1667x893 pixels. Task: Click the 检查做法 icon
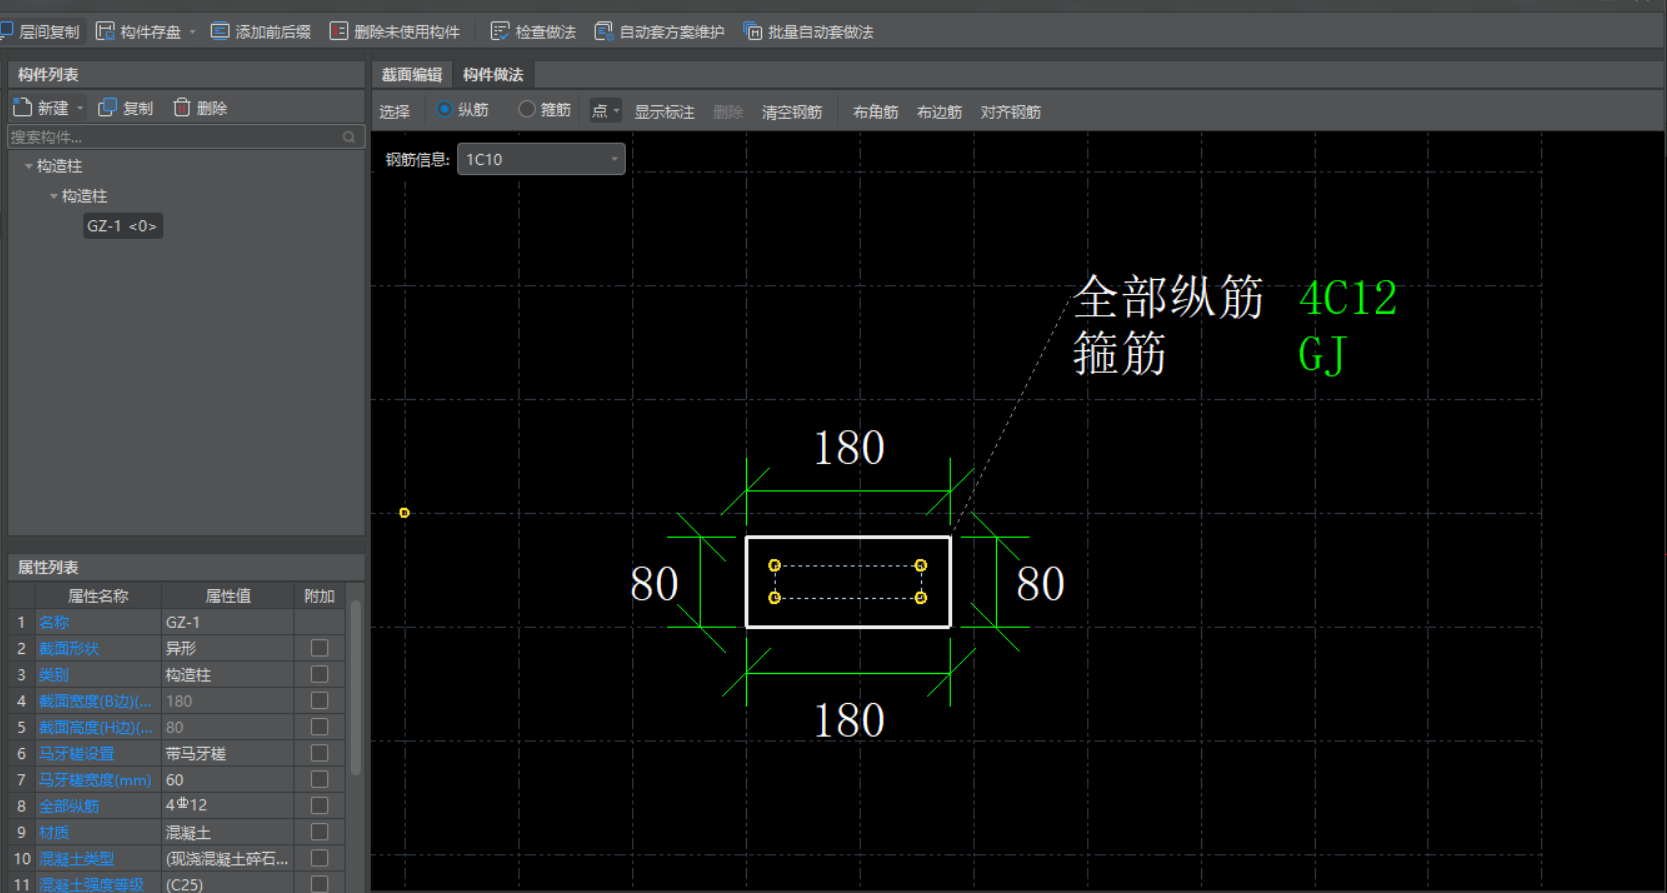click(x=500, y=32)
